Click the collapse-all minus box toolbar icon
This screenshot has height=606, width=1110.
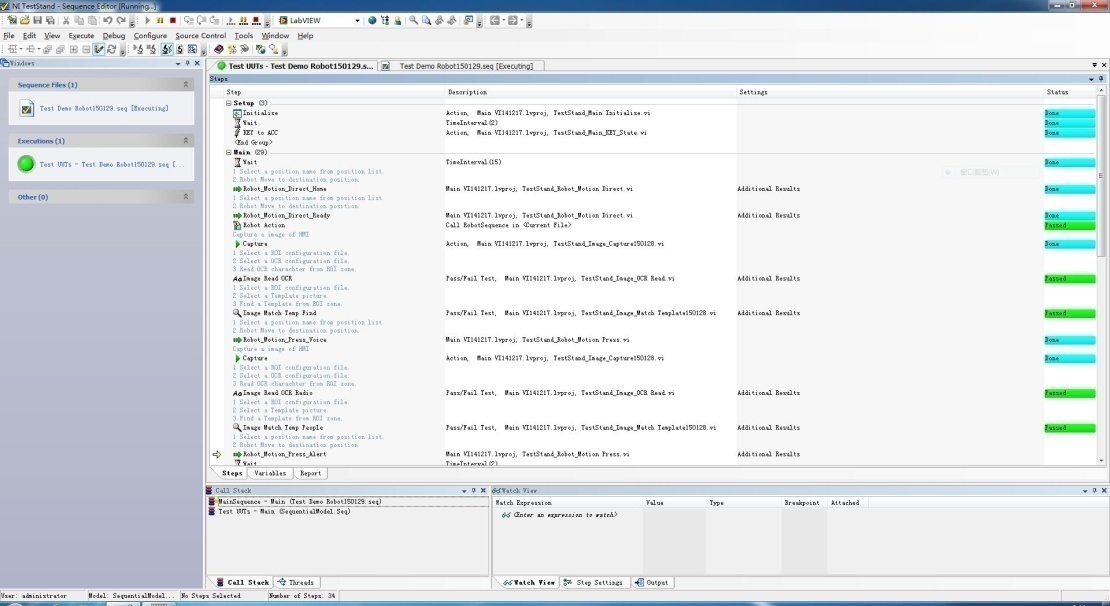tap(86, 50)
